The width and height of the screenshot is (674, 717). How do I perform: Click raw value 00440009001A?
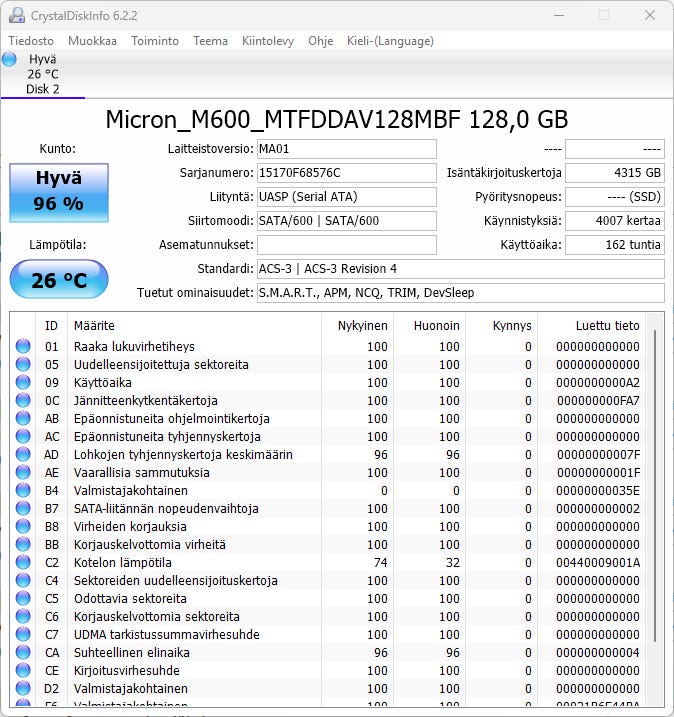(598, 562)
